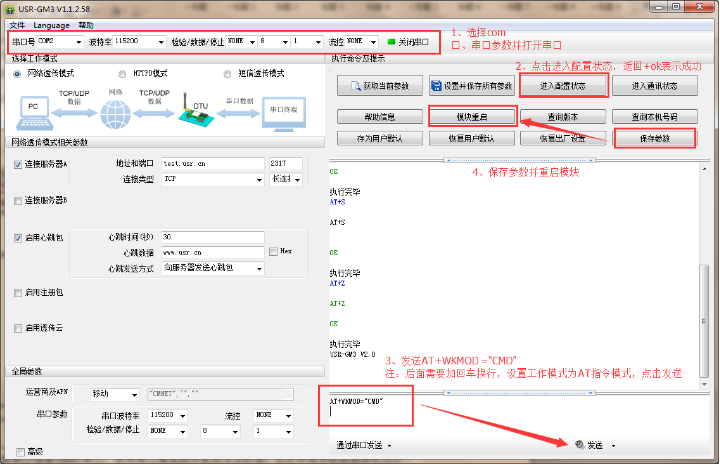Click the 模块重启 button
This screenshot has height=465, width=720.
pos(472,116)
